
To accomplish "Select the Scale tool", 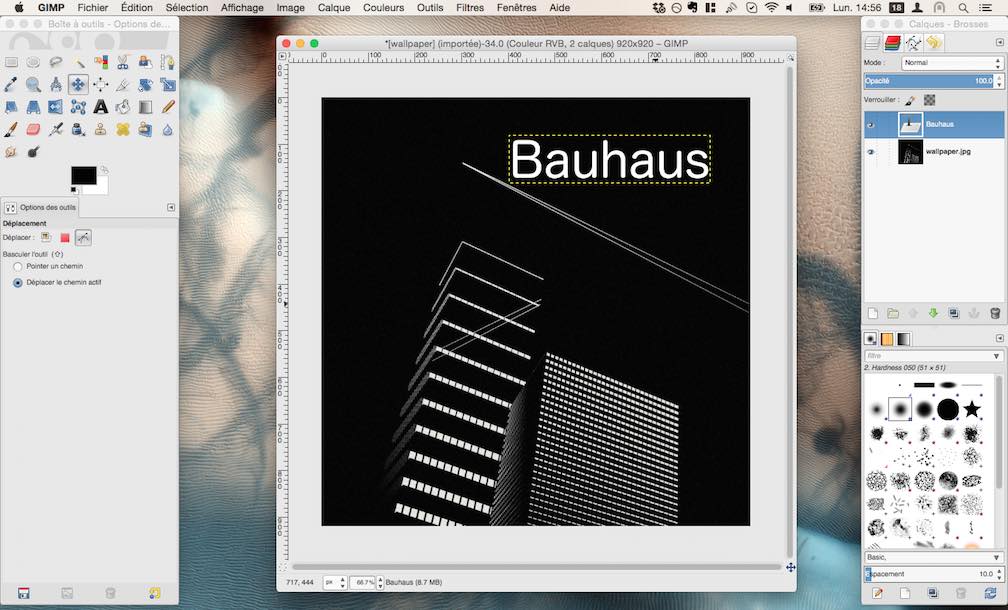I will (168, 84).
